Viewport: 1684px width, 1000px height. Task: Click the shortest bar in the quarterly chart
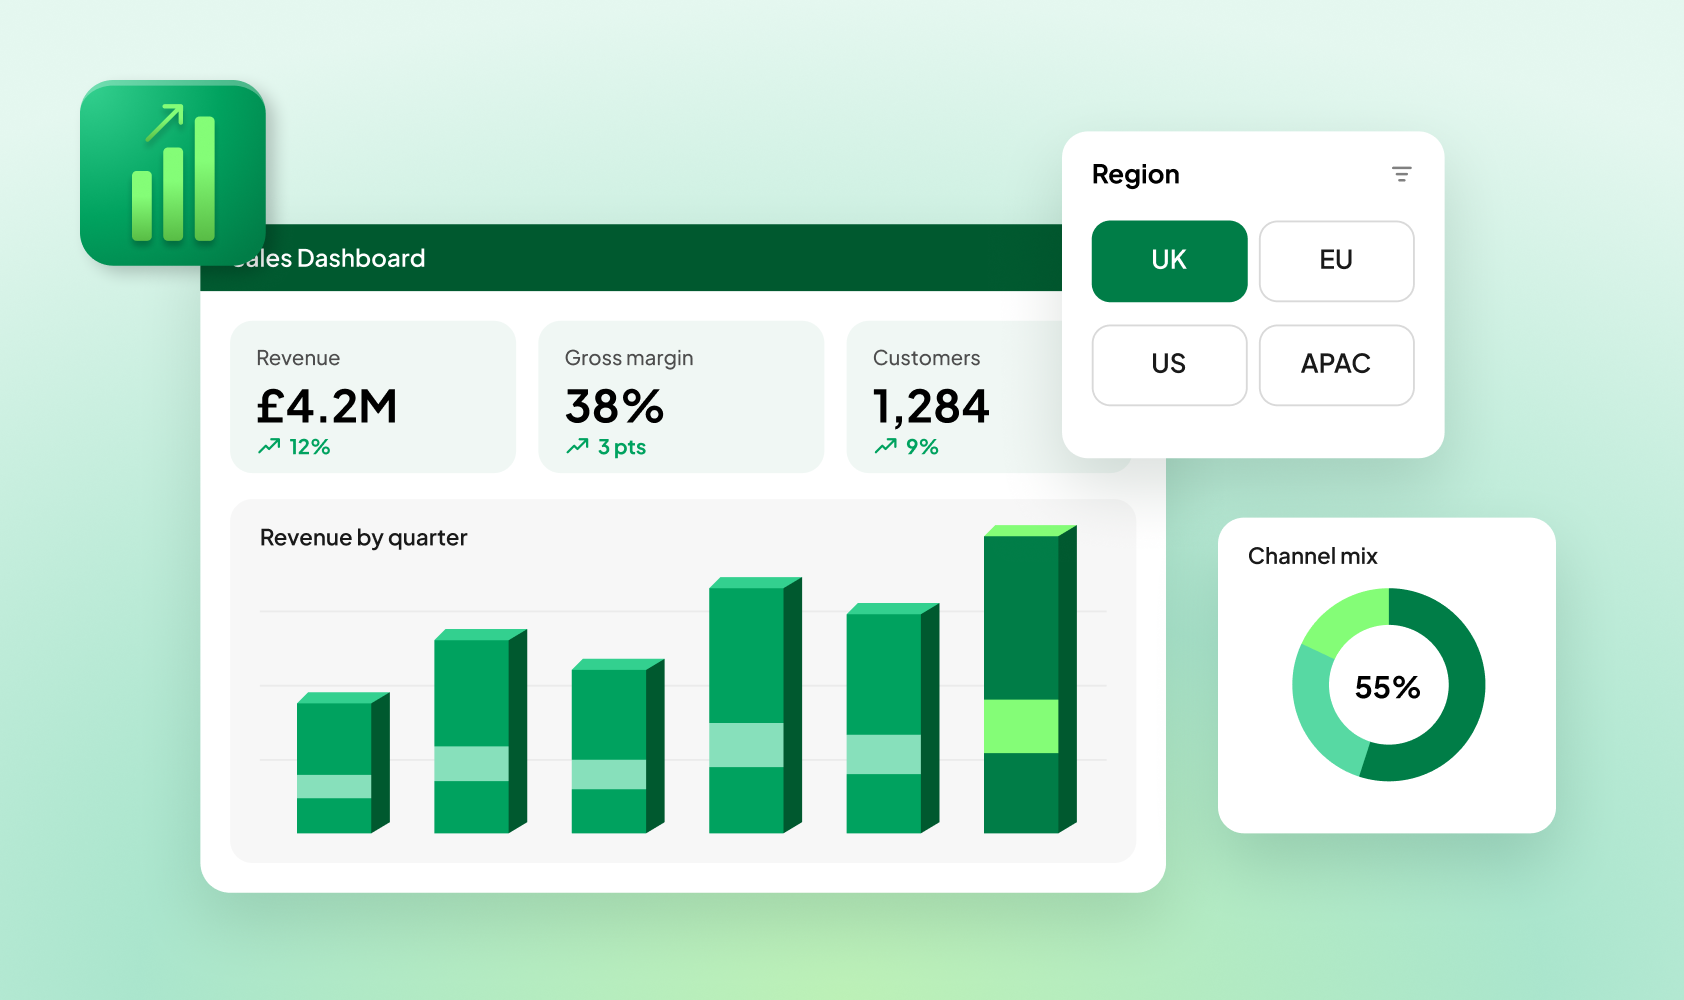343,763
